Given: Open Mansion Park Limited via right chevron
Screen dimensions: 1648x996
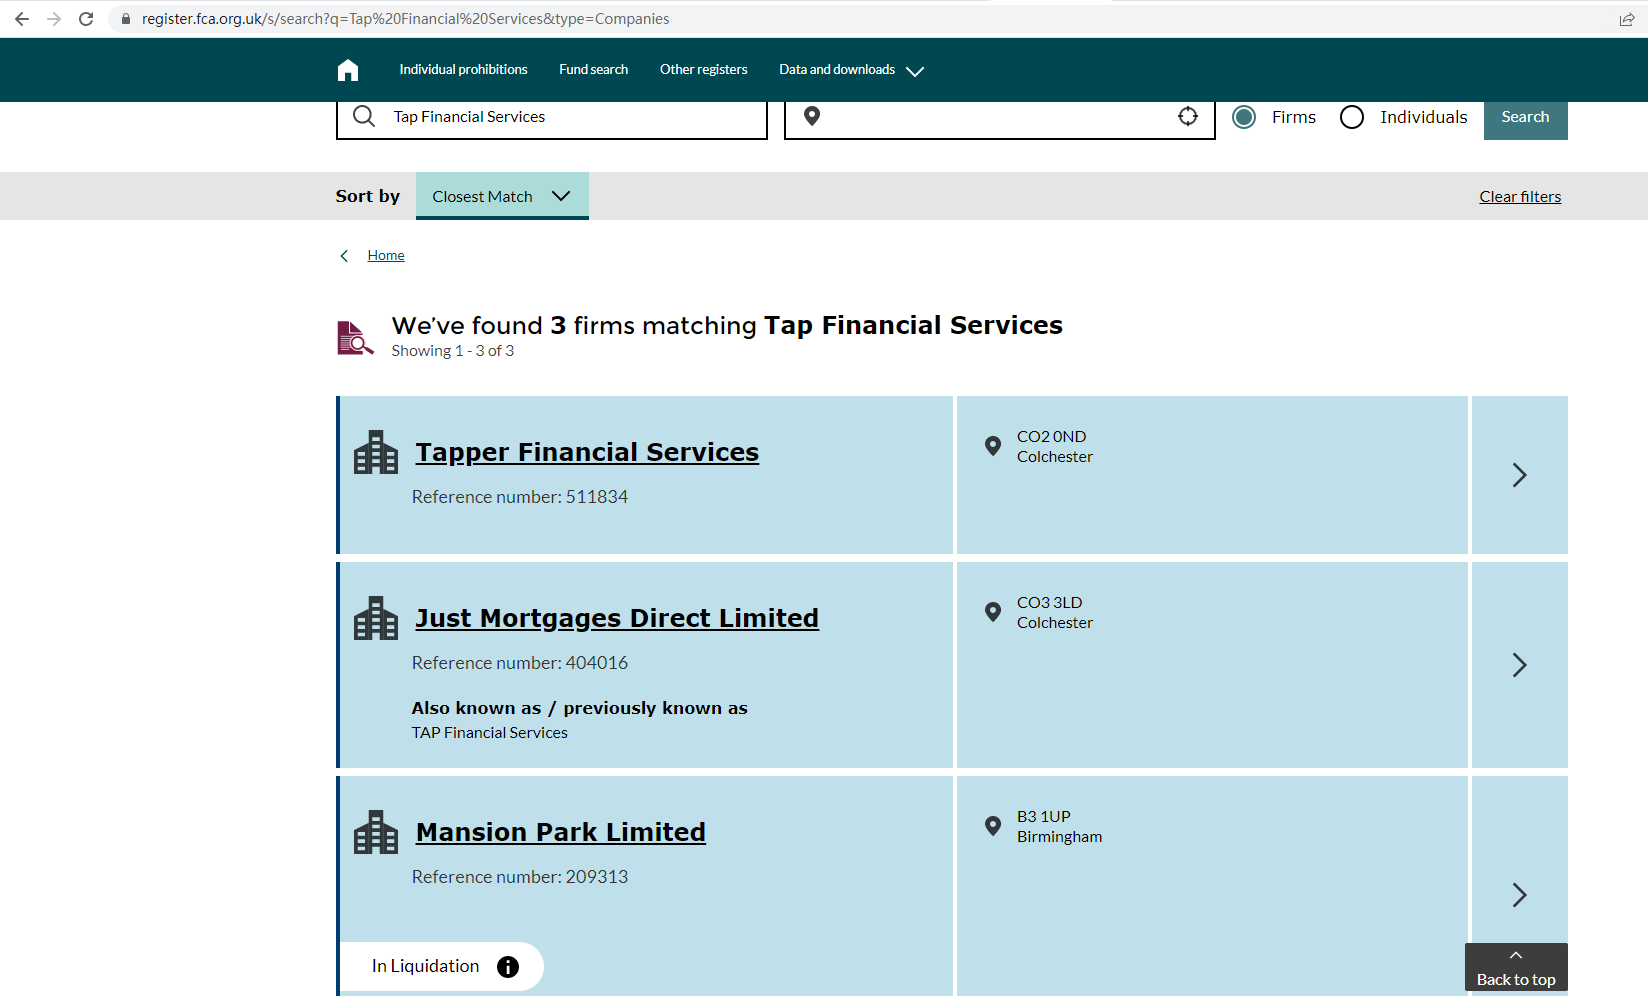Looking at the screenshot, I should [x=1520, y=894].
